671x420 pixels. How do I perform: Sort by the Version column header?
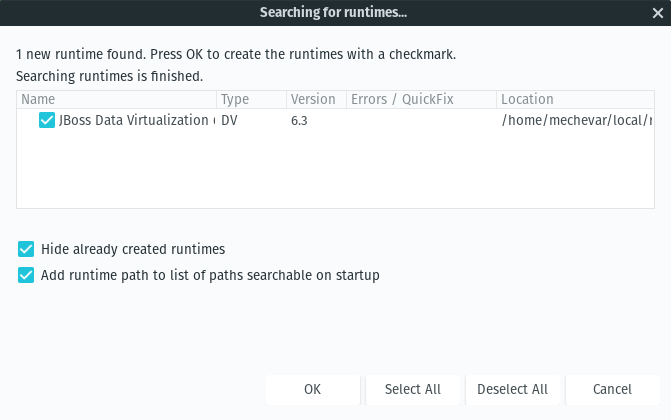pos(316,99)
